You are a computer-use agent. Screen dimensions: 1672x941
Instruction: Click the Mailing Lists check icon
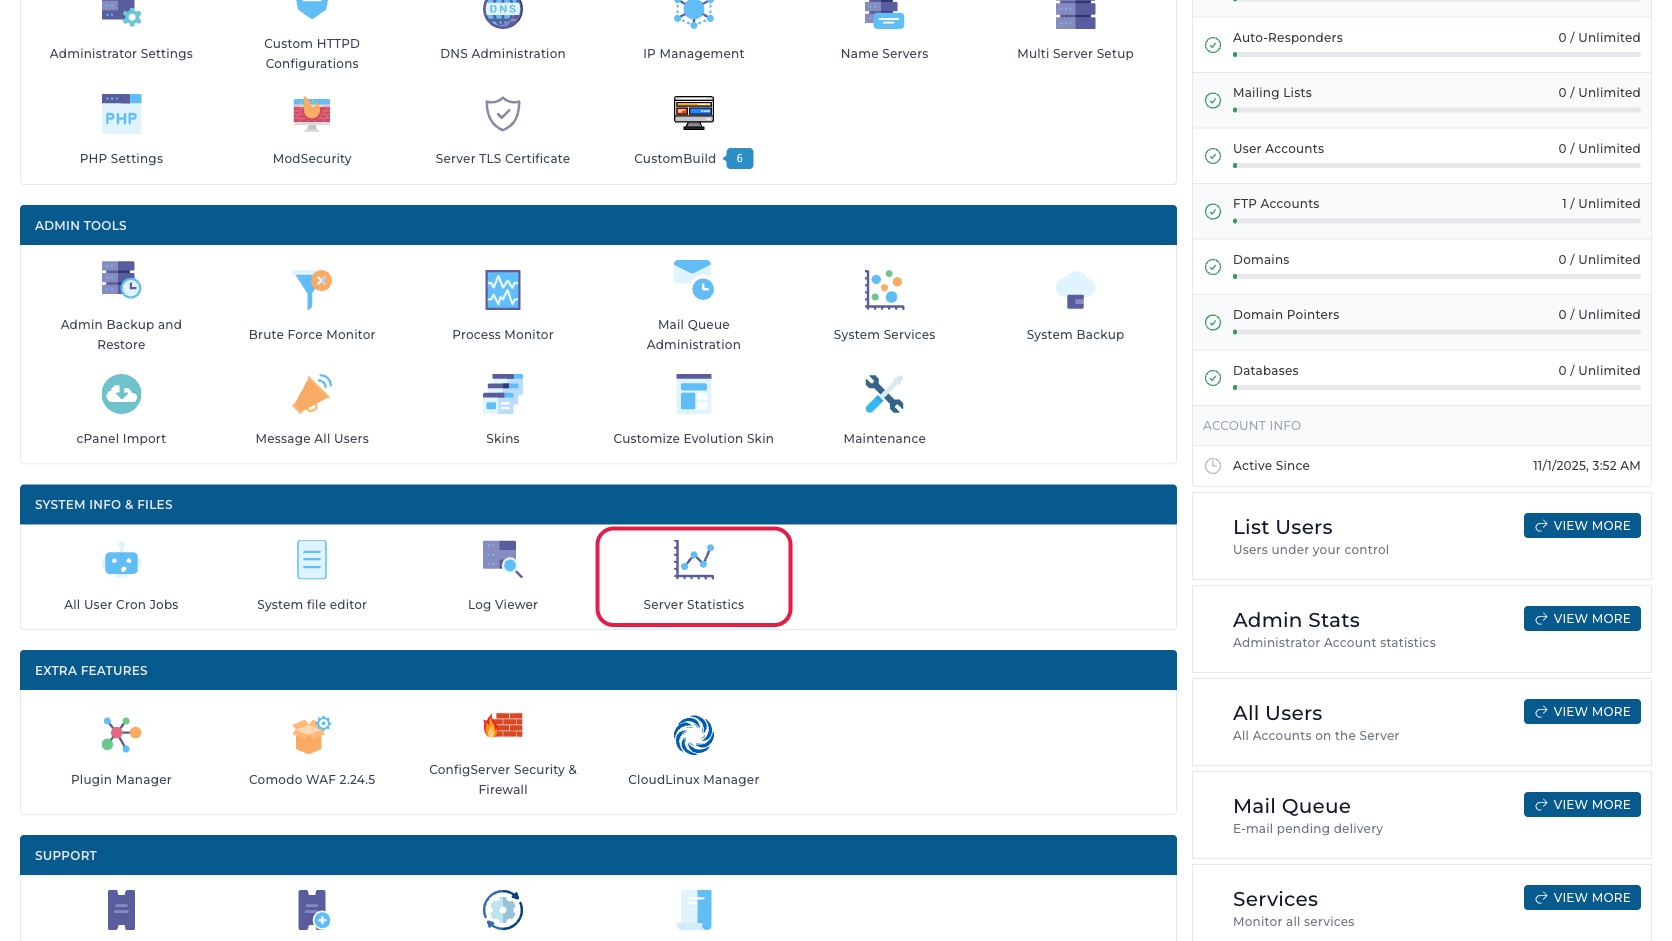click(1213, 100)
